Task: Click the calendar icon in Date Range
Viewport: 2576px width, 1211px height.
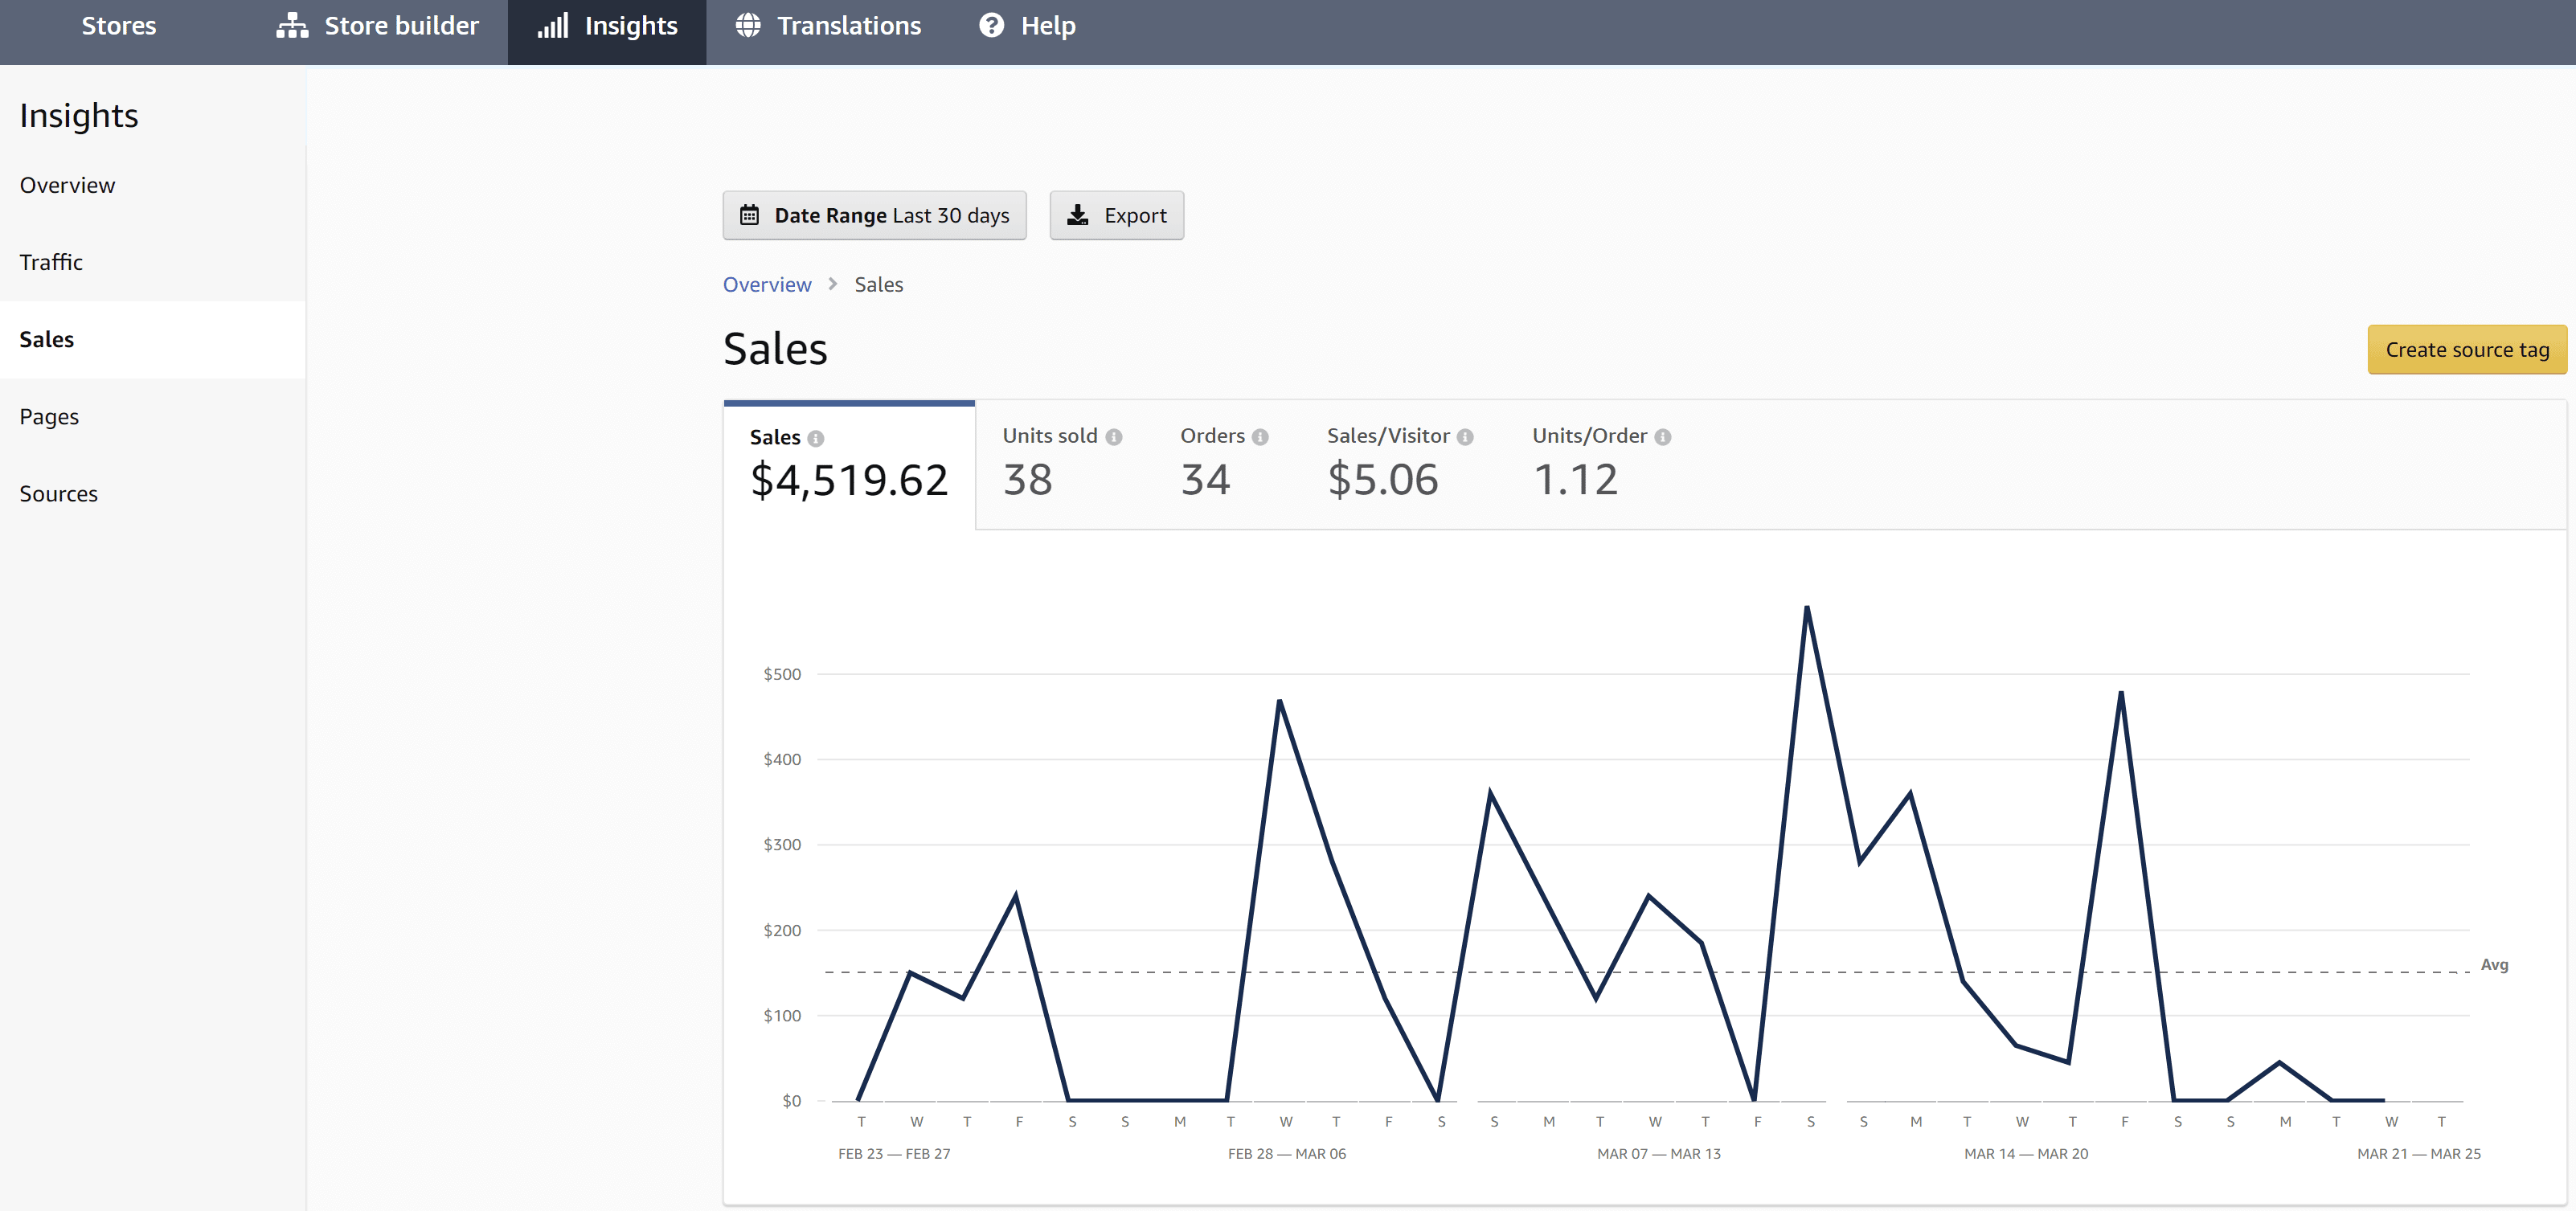Action: (x=749, y=215)
